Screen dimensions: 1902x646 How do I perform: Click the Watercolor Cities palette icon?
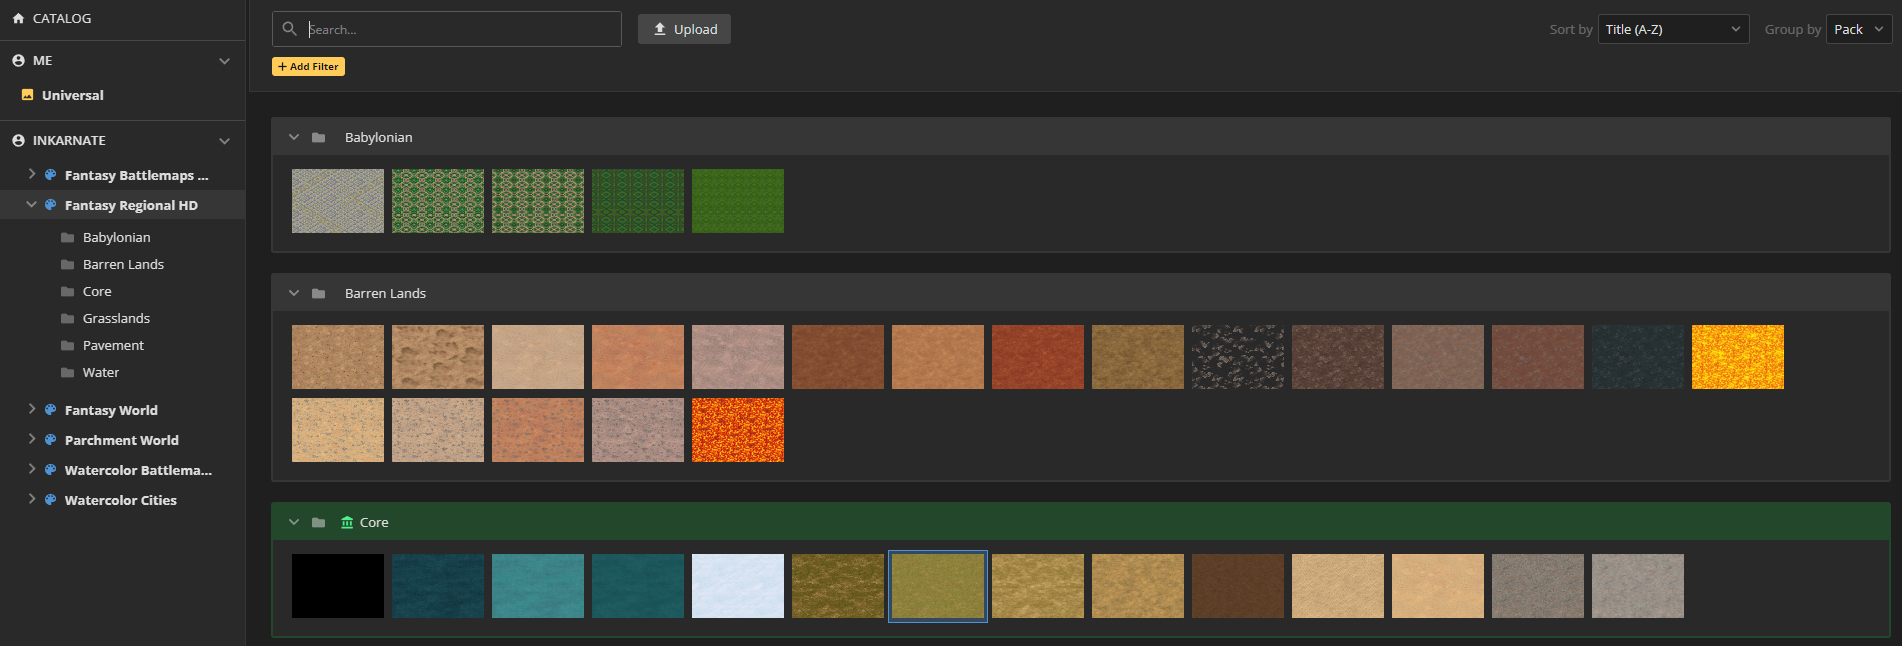point(50,500)
